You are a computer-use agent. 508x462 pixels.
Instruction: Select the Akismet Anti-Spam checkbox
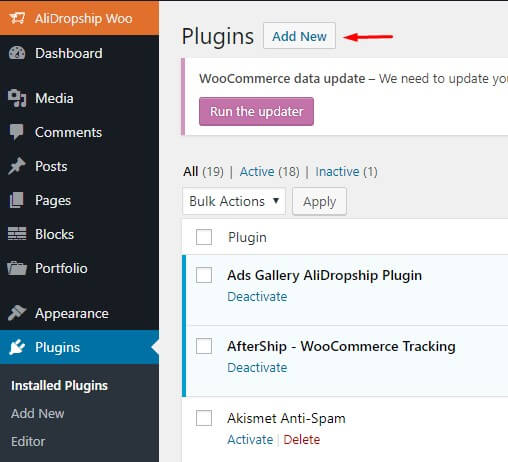click(204, 418)
